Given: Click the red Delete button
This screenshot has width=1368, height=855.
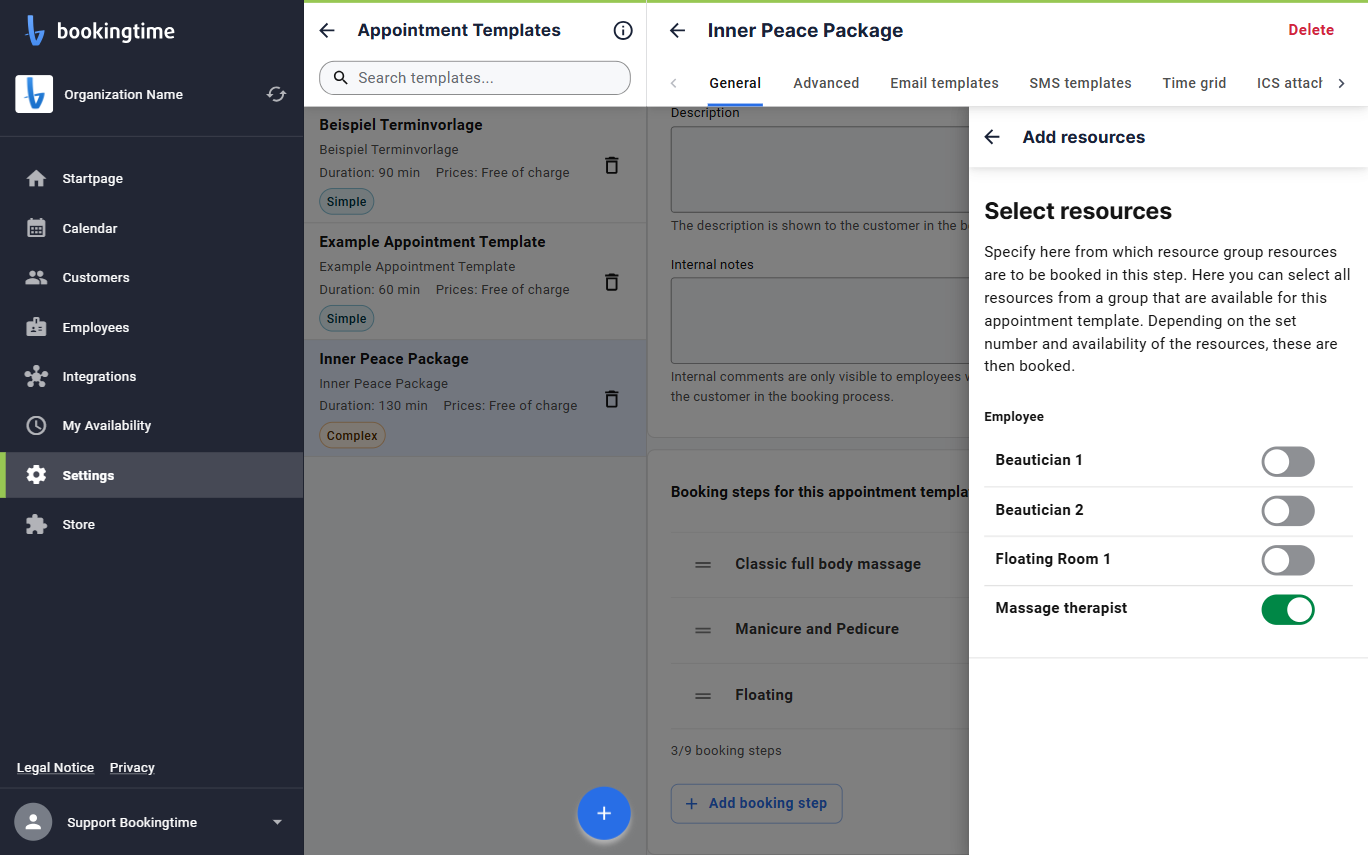Looking at the screenshot, I should click(x=1311, y=30).
